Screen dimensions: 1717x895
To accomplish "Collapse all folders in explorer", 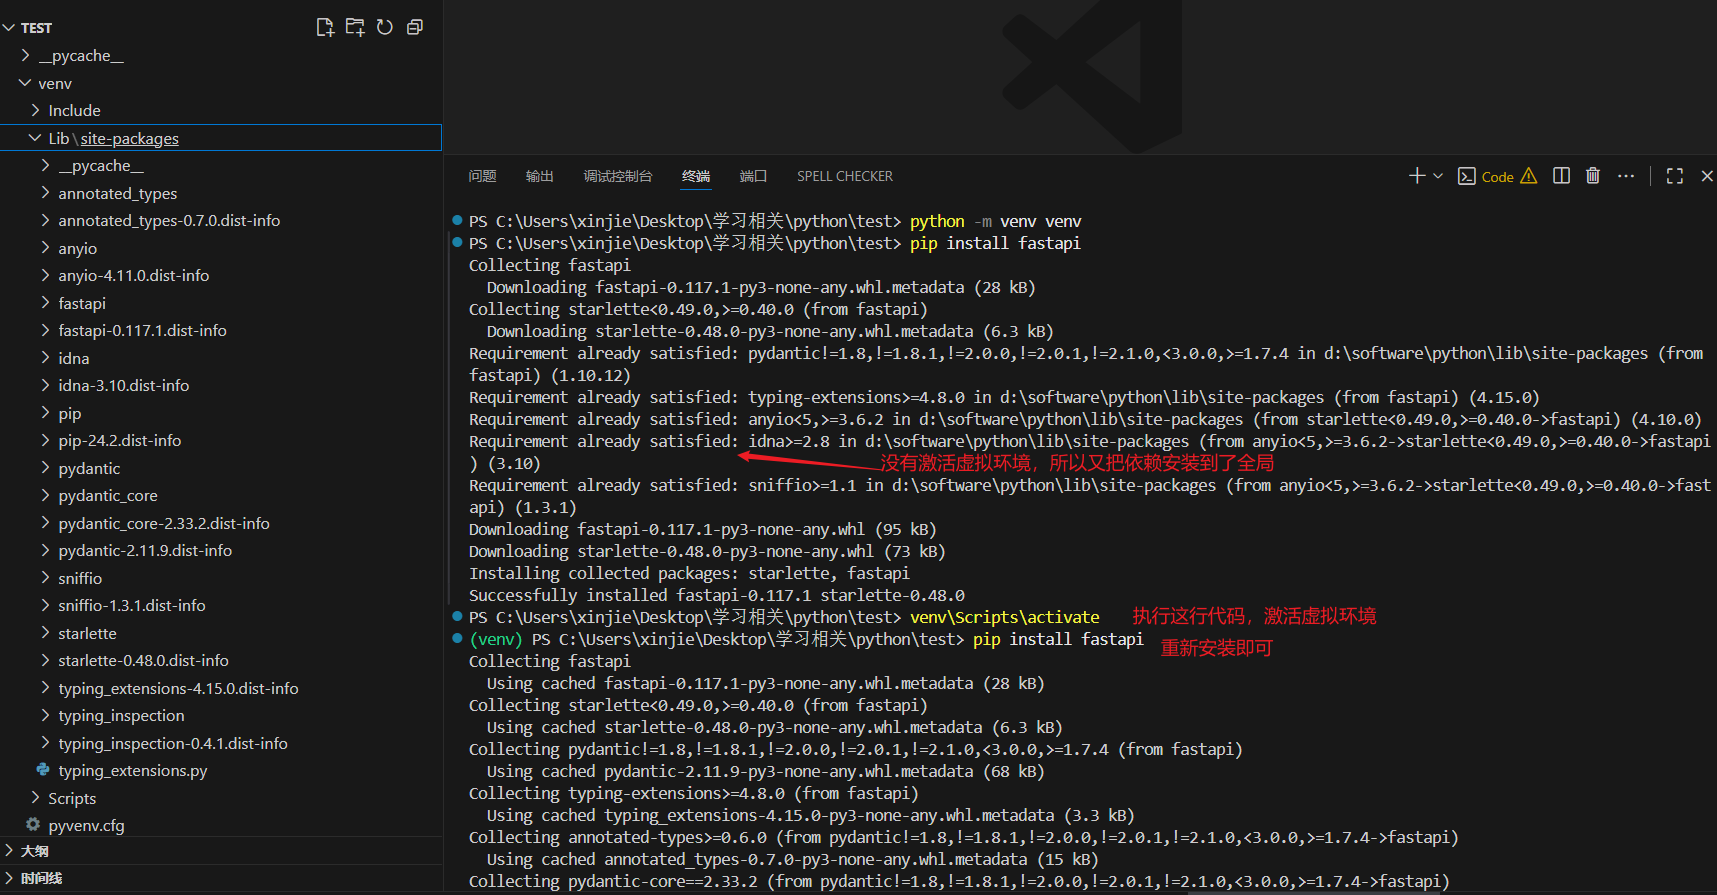I will (415, 27).
